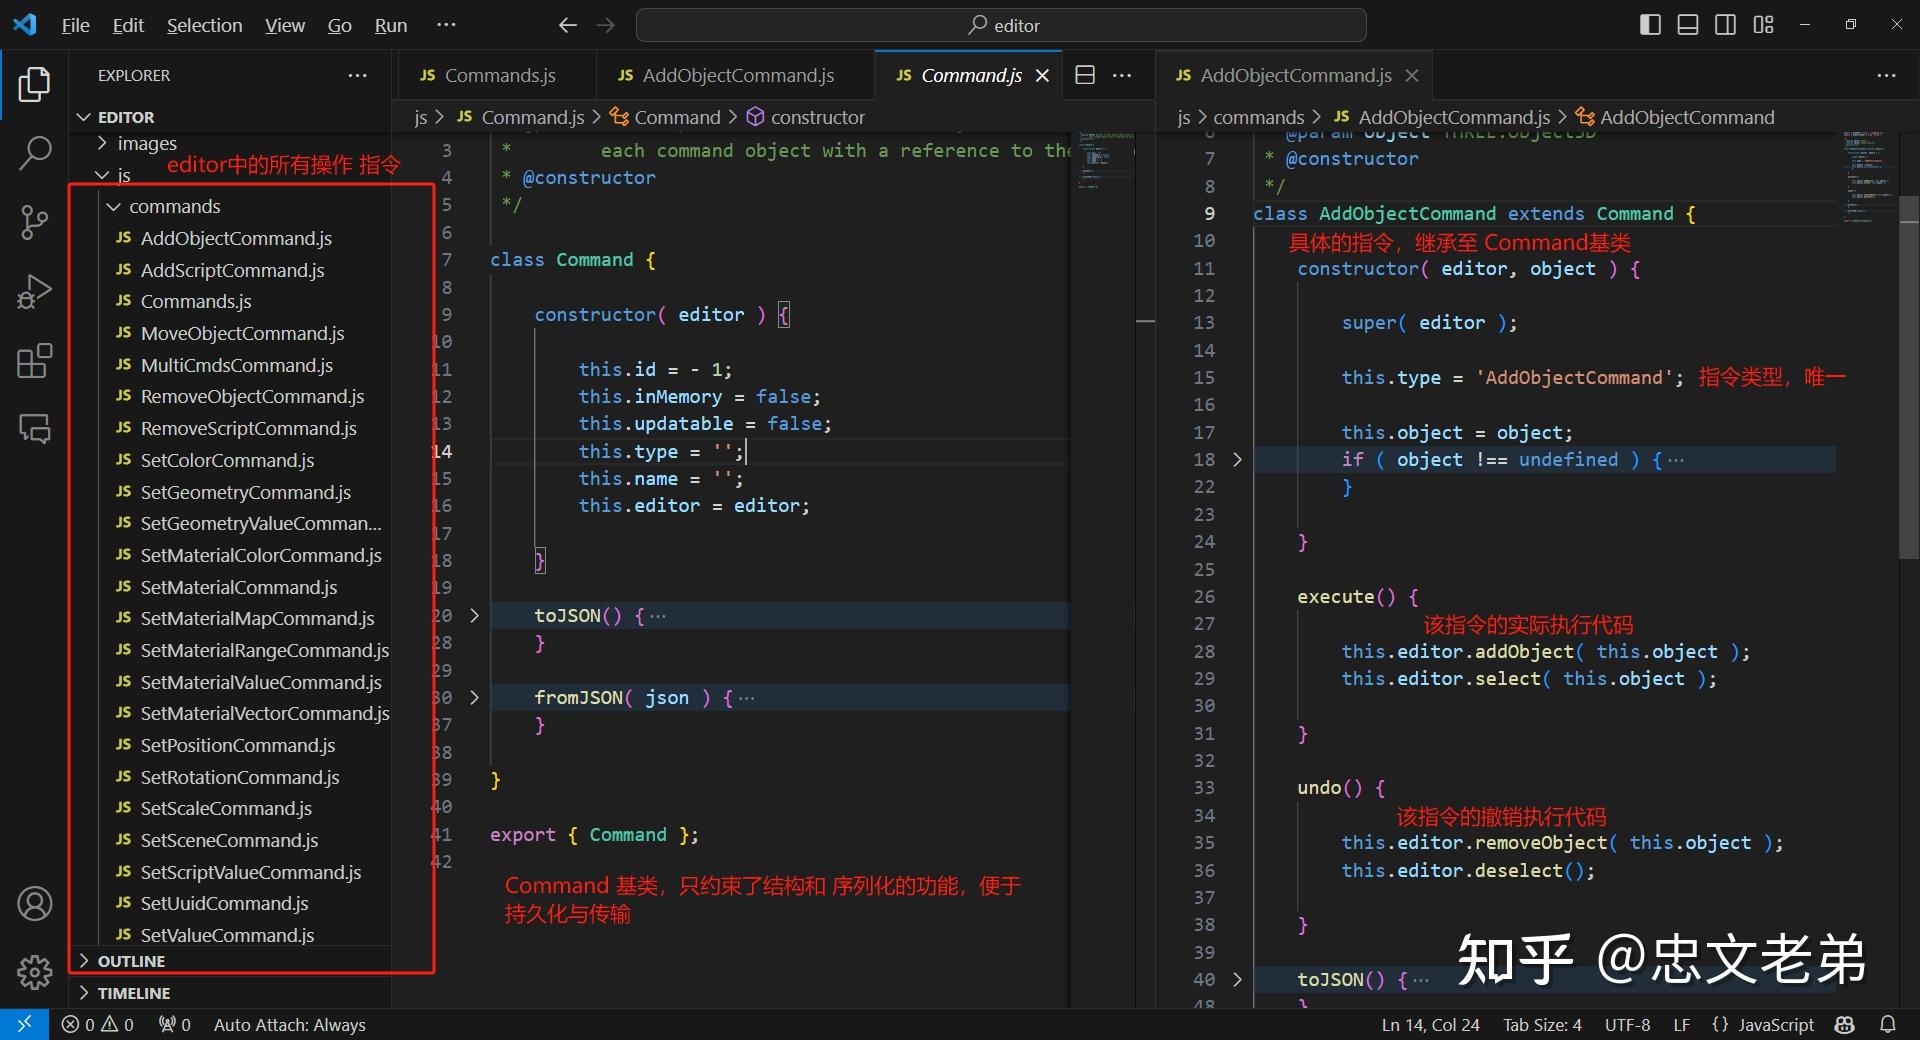Open the Run and Debug view
This screenshot has width=1920, height=1040.
(35, 292)
